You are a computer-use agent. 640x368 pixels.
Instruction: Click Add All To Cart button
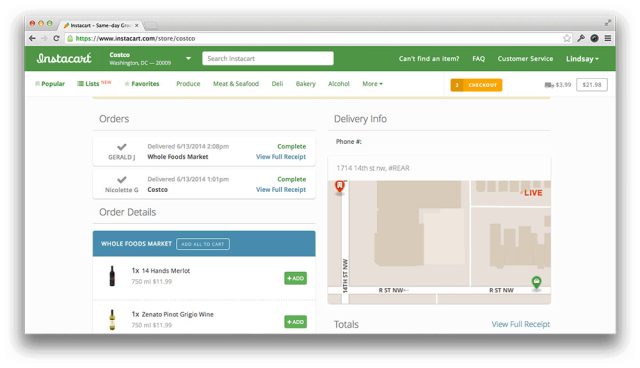tap(203, 244)
